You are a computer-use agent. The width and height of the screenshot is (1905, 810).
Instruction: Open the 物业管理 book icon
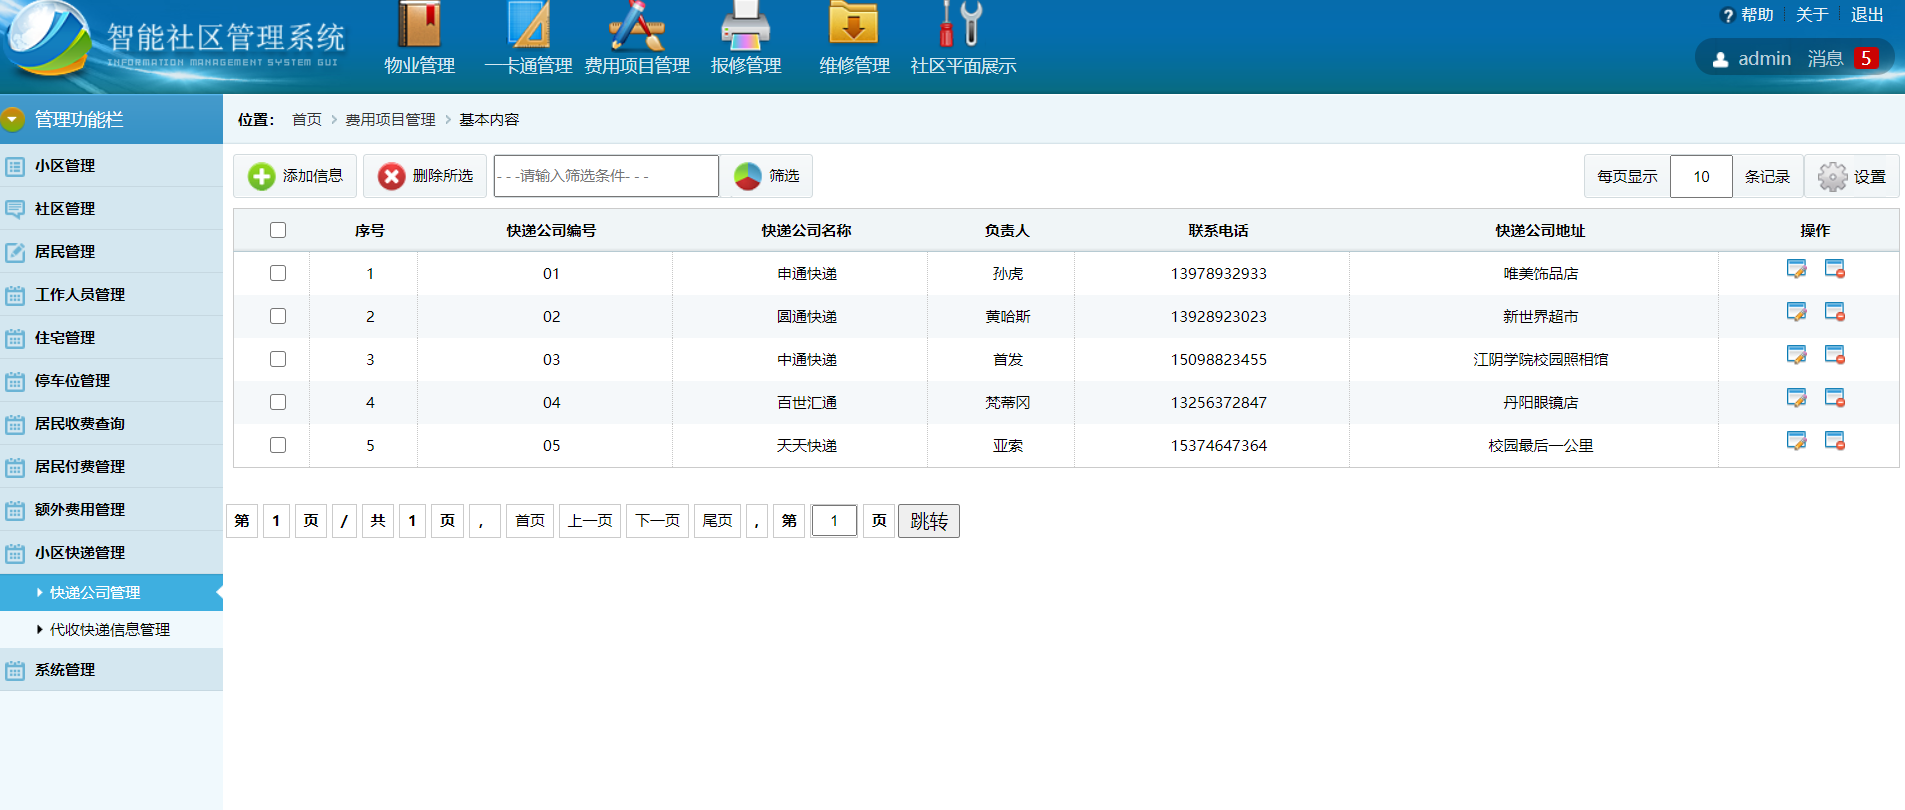419,25
